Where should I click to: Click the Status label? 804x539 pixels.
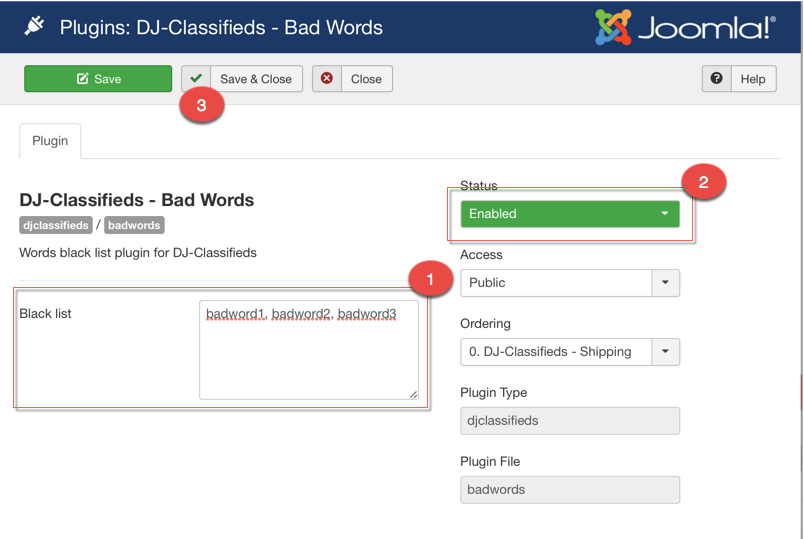tap(478, 185)
